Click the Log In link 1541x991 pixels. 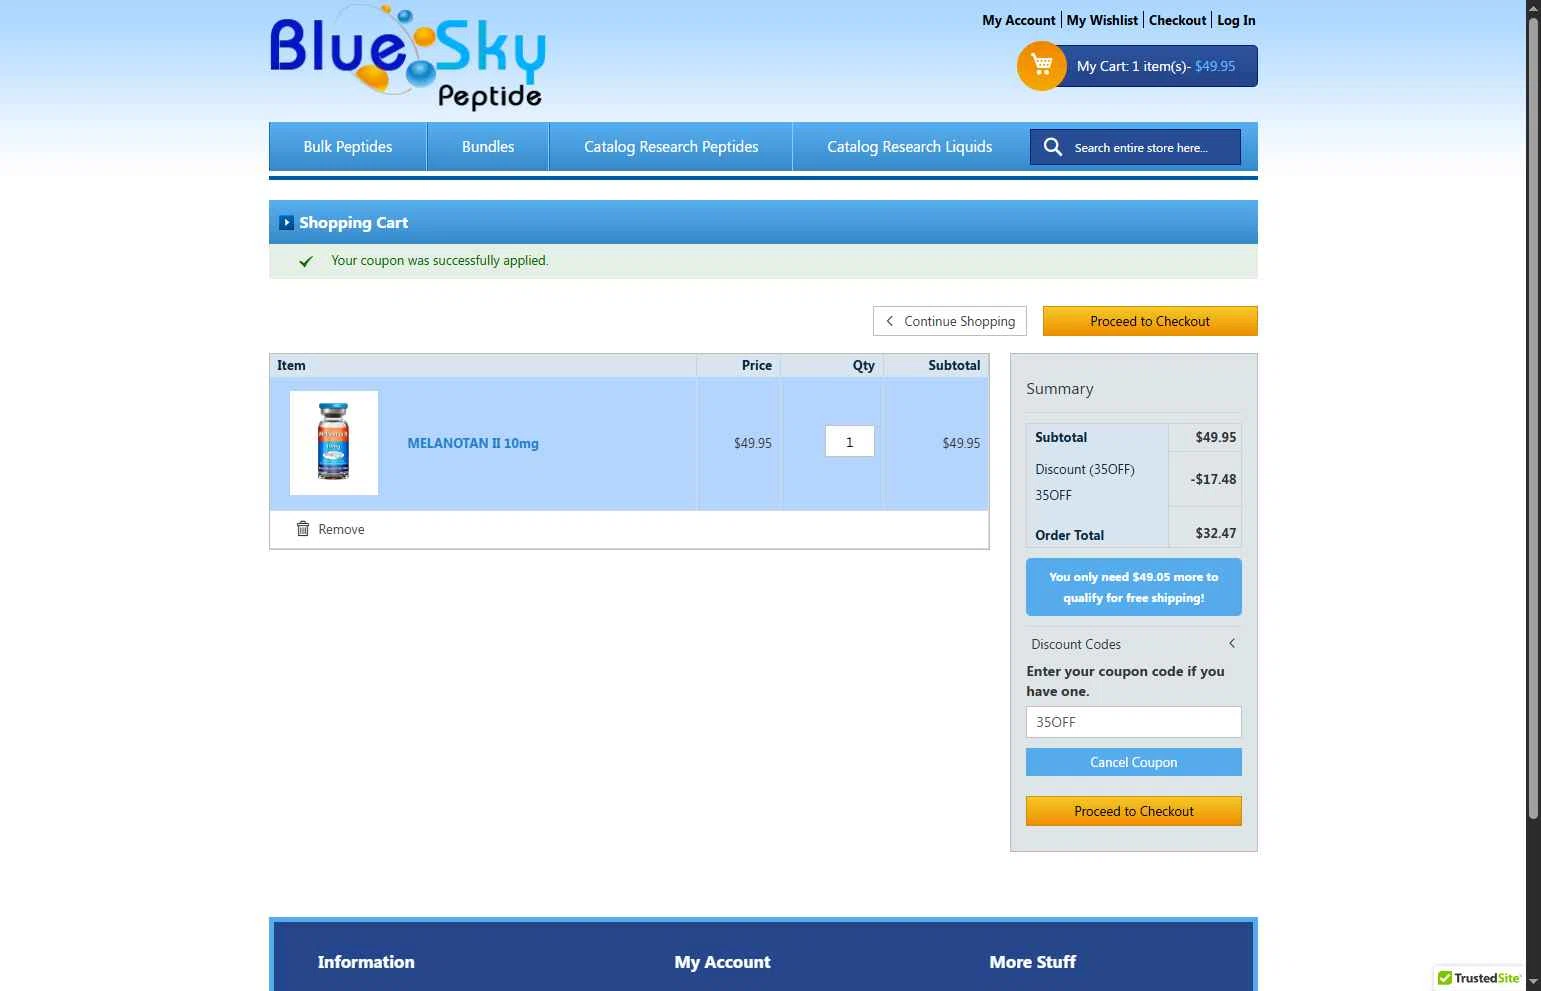tap(1236, 20)
